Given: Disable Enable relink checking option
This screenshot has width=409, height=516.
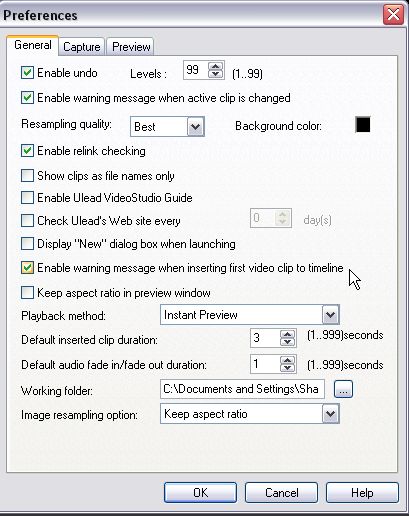Looking at the screenshot, I should (x=27, y=151).
